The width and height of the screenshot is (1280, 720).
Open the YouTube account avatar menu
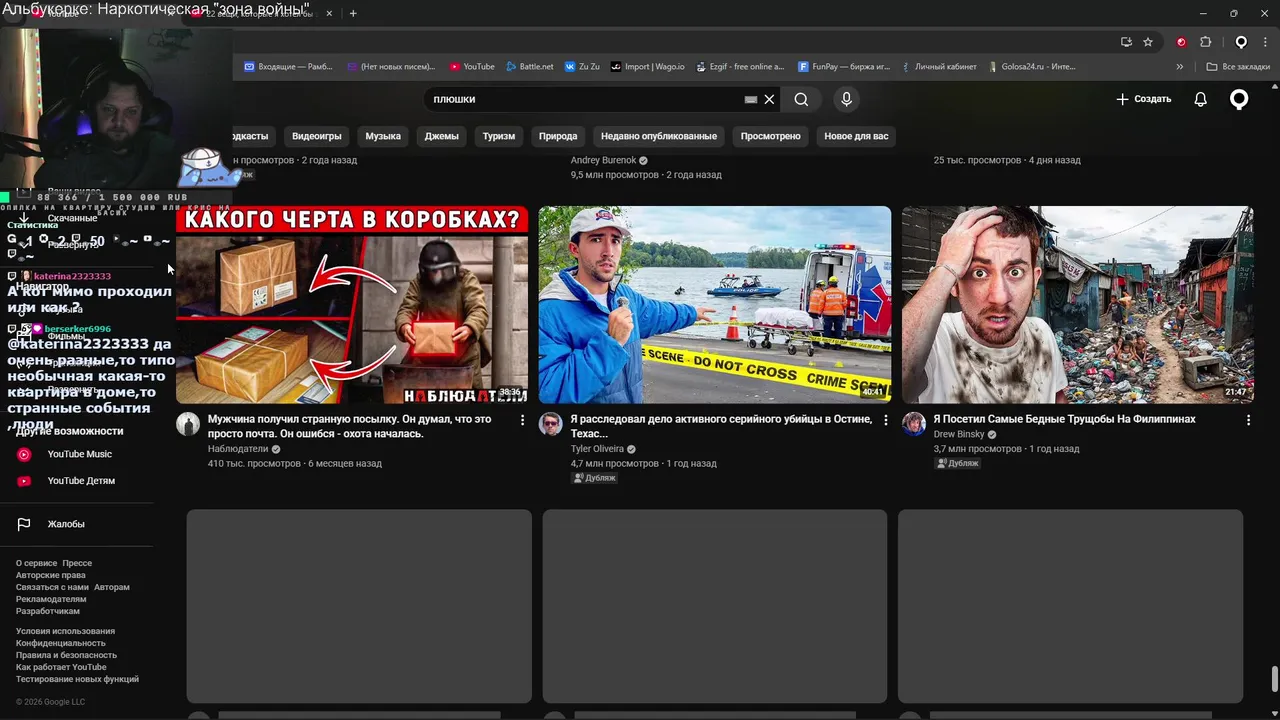click(x=1239, y=99)
